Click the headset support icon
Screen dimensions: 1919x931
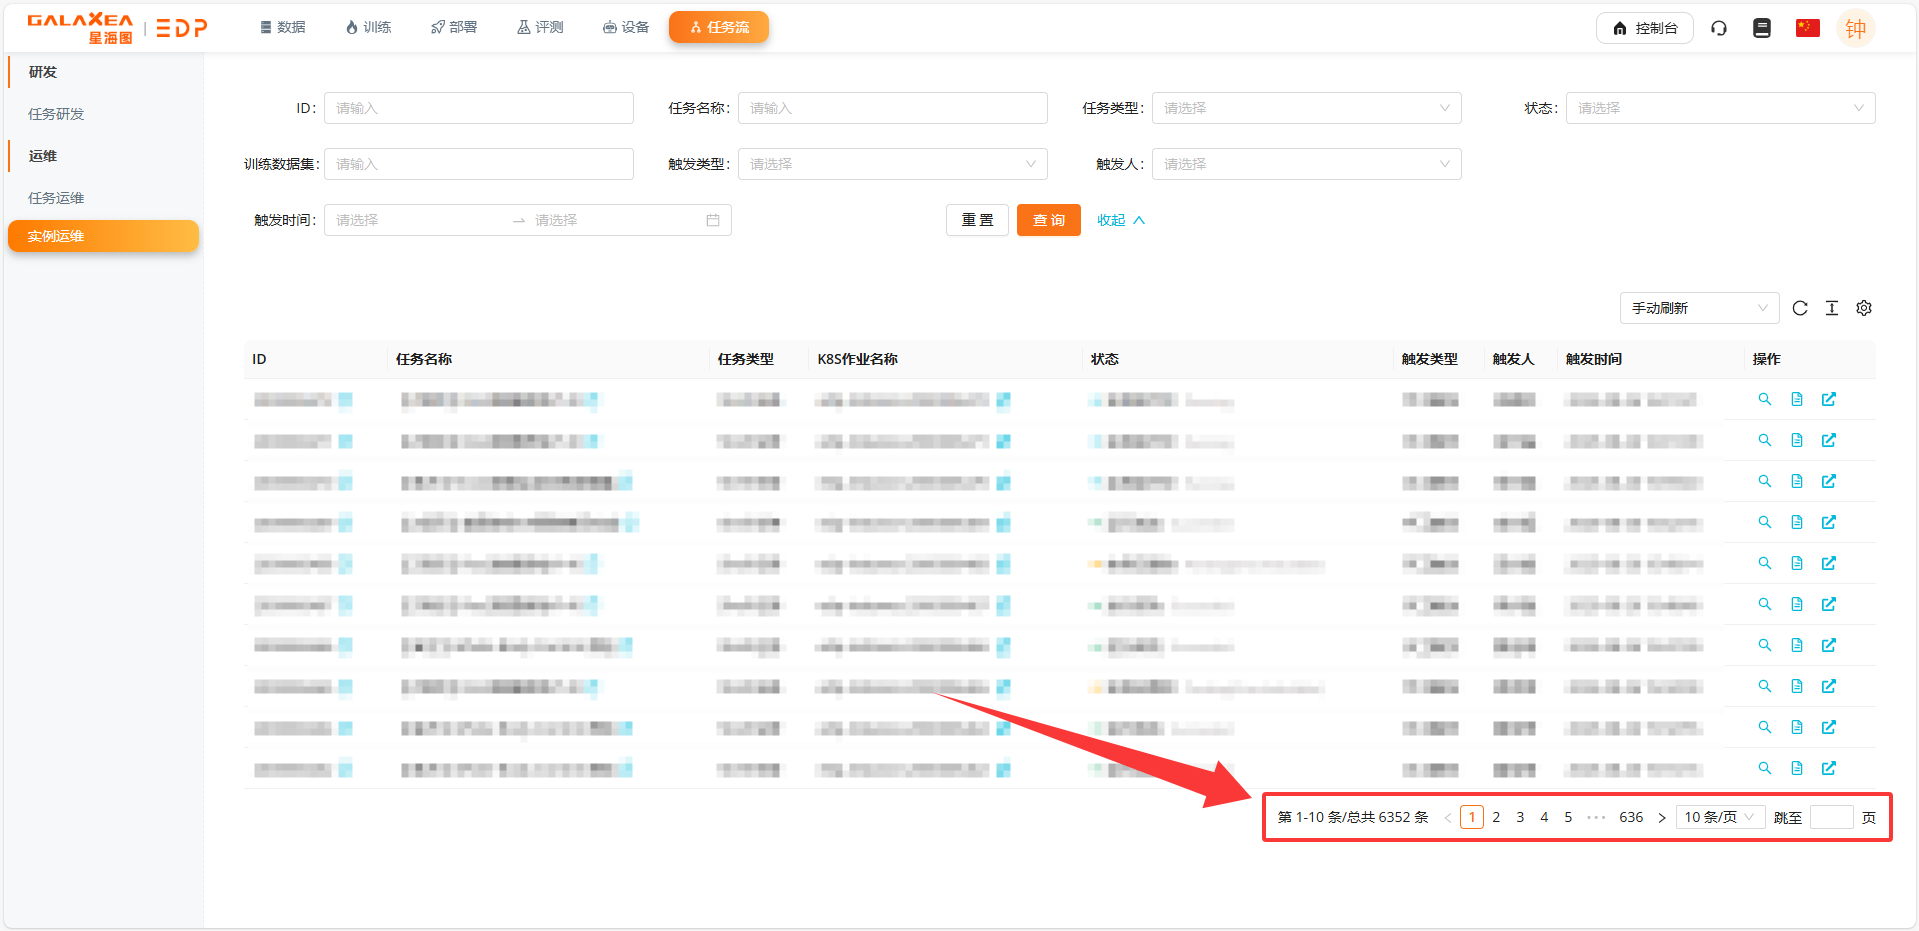click(1718, 28)
